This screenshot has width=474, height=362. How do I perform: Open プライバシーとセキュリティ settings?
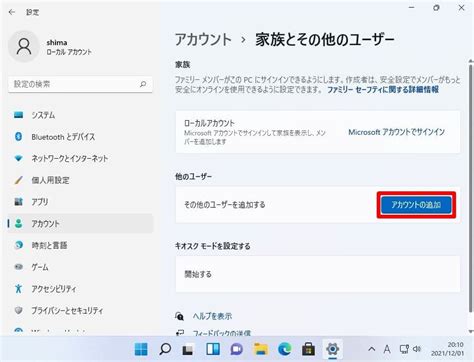[x=80, y=310]
